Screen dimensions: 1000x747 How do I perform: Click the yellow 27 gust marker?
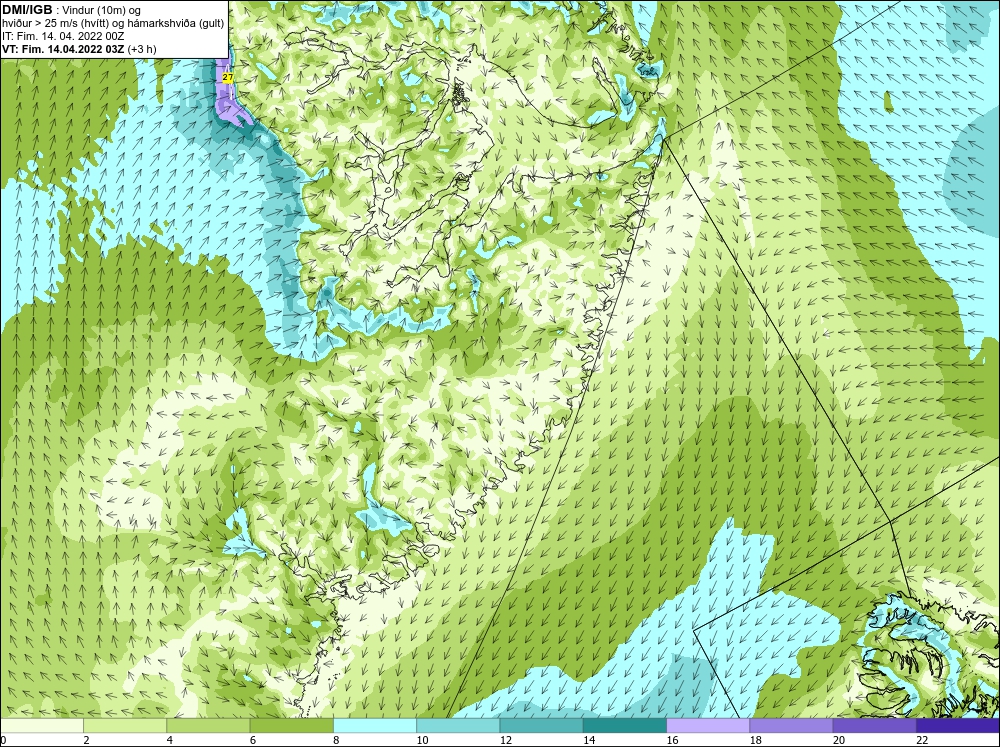[x=228, y=77]
